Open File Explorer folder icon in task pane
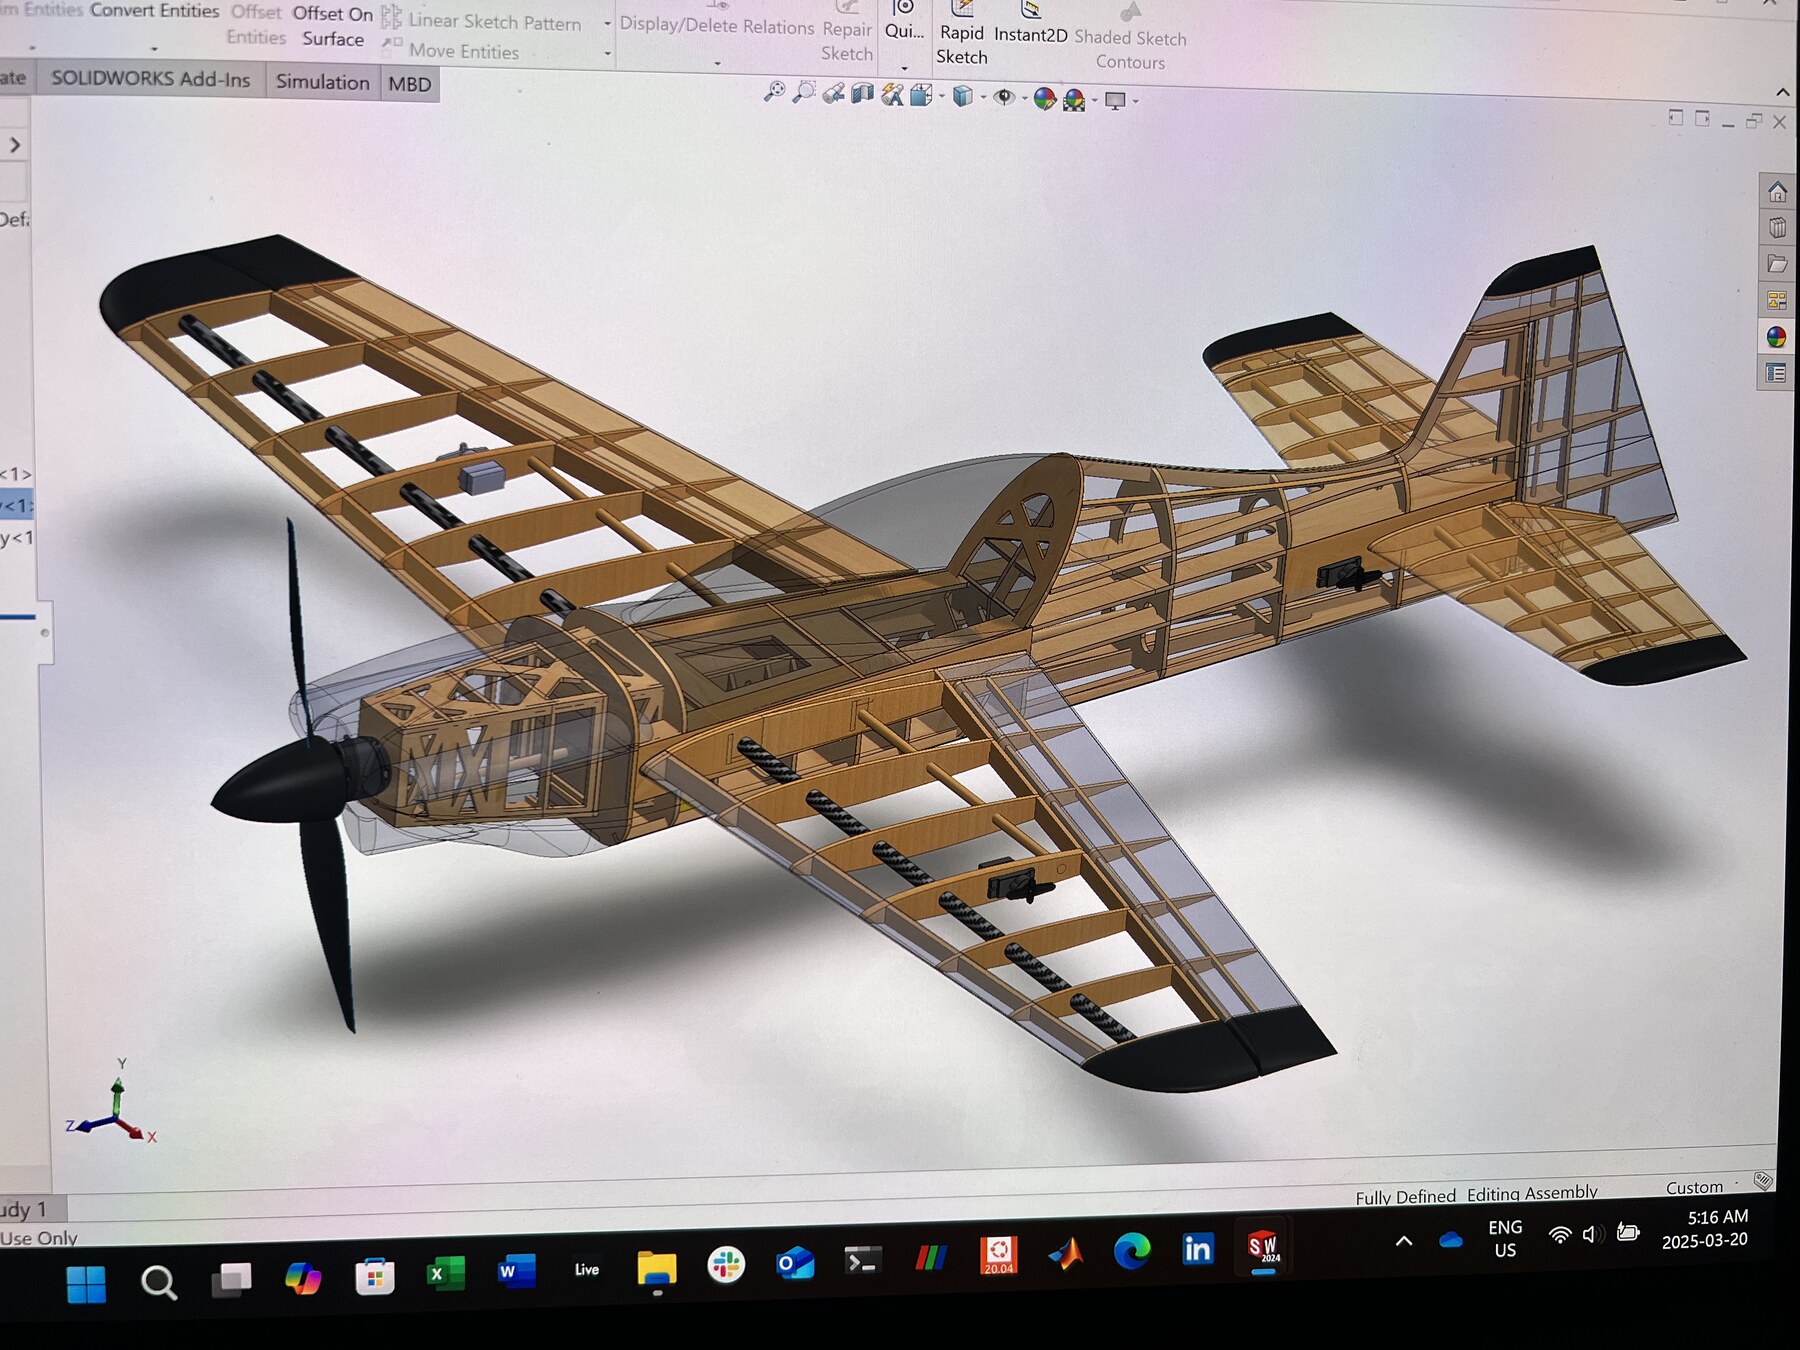 point(1777,264)
